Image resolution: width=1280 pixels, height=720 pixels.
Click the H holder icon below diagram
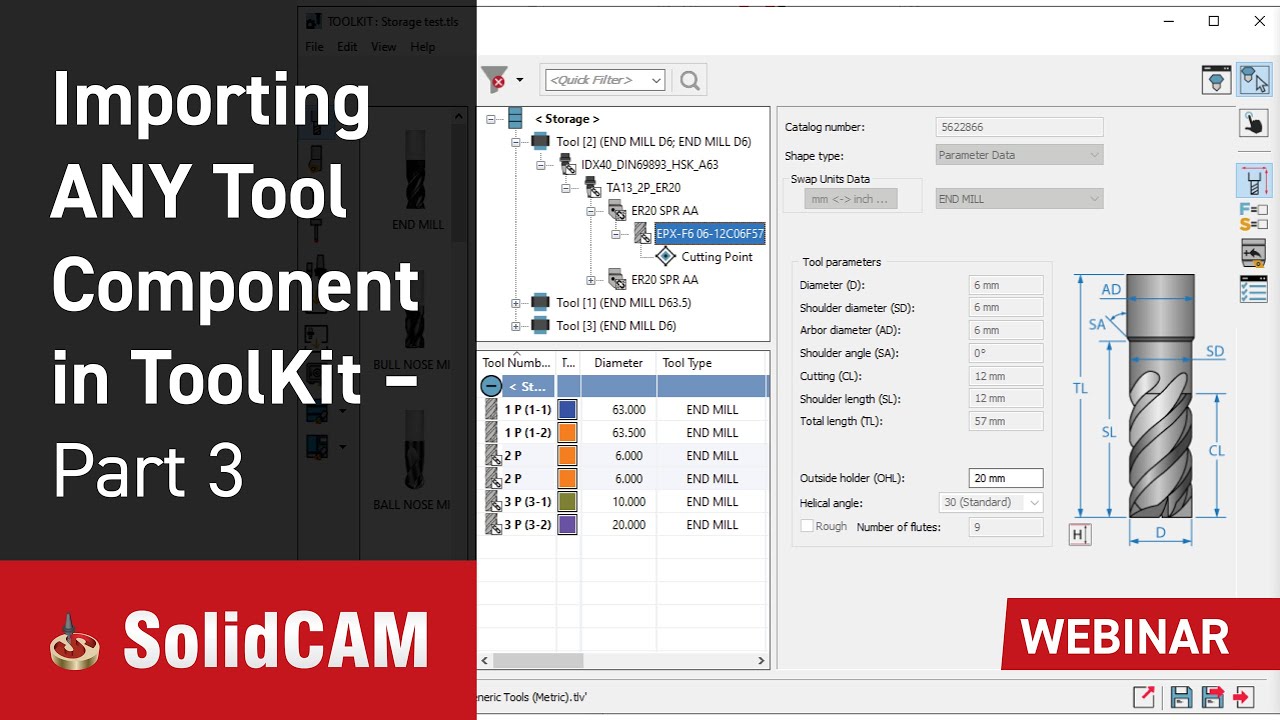(x=1079, y=535)
